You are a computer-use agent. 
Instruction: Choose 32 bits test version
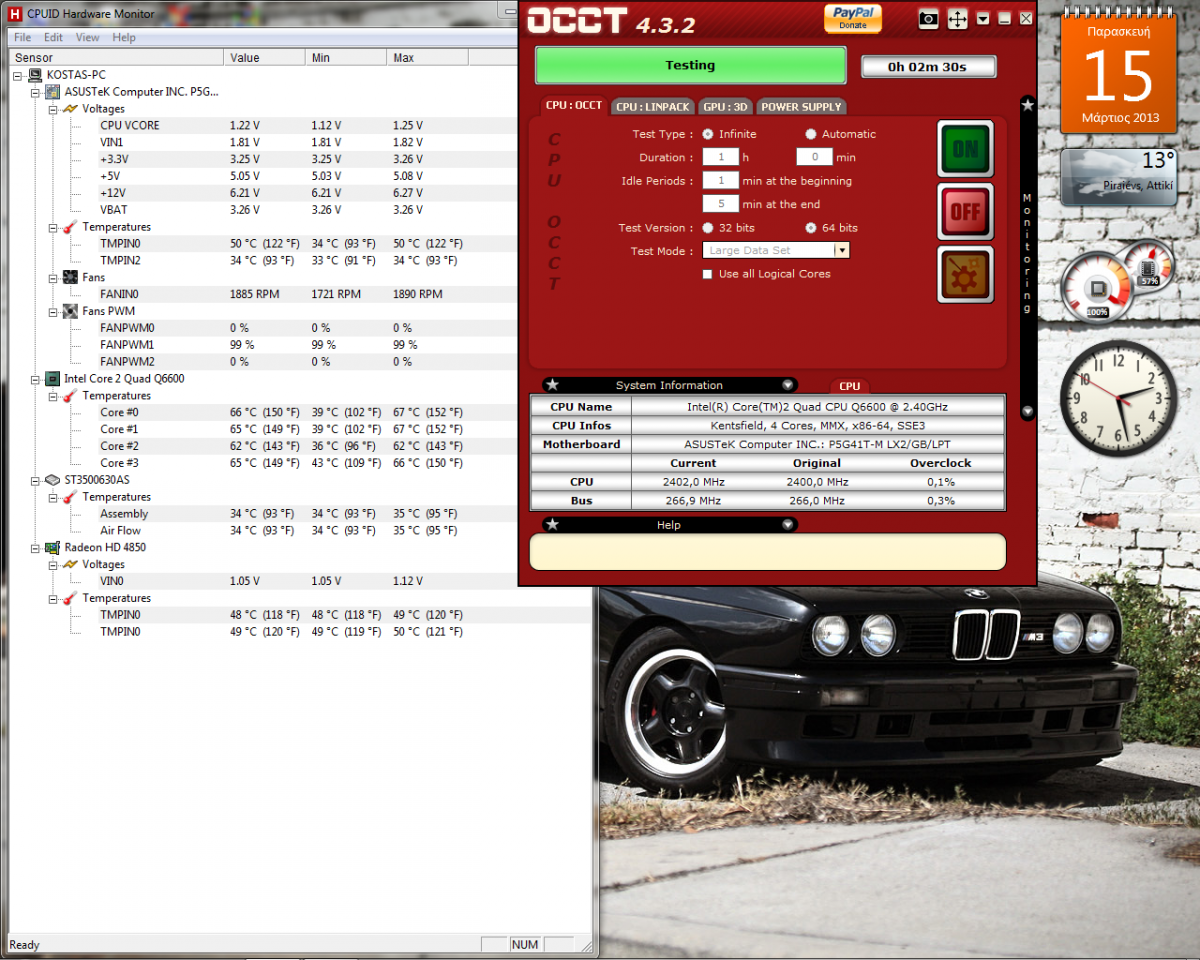708,228
